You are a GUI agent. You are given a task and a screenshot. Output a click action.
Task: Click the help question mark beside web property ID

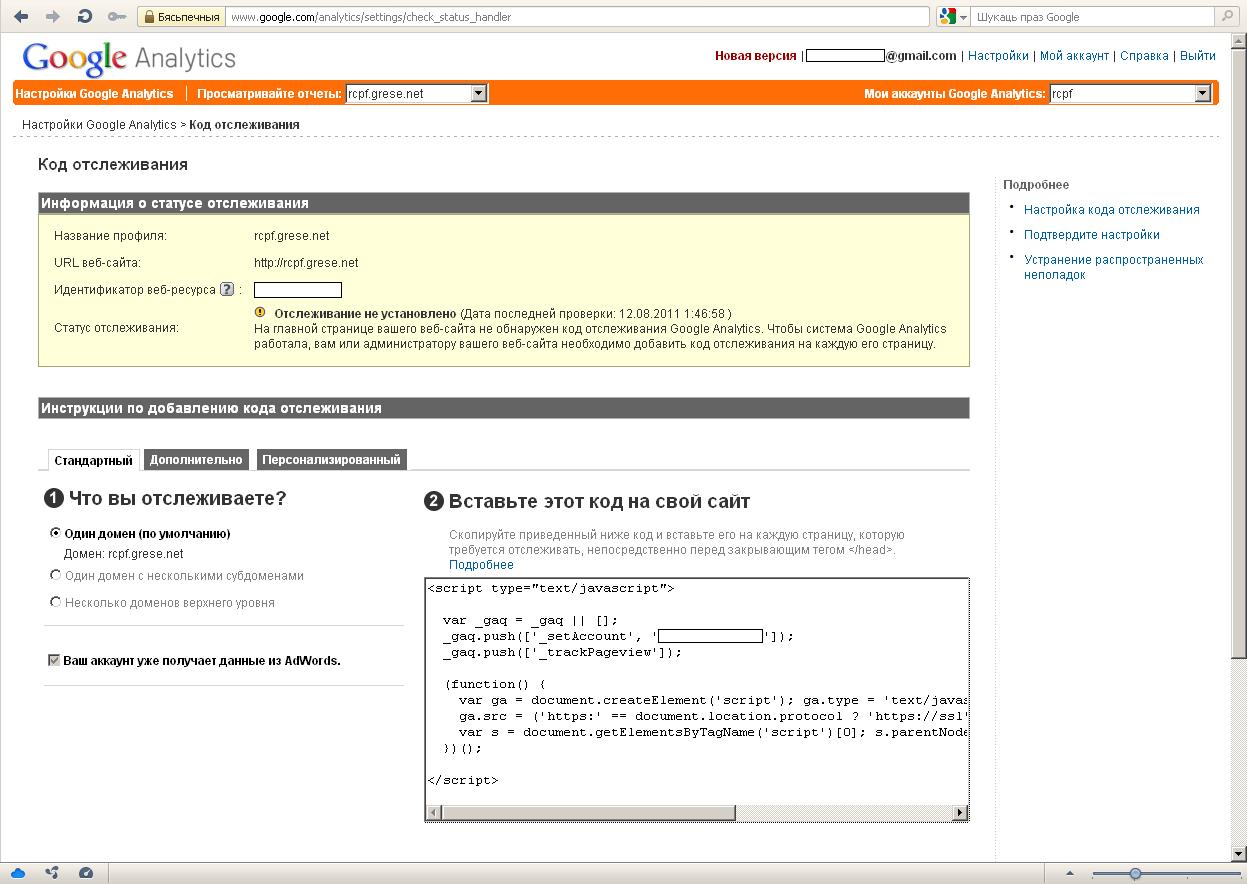click(x=227, y=290)
